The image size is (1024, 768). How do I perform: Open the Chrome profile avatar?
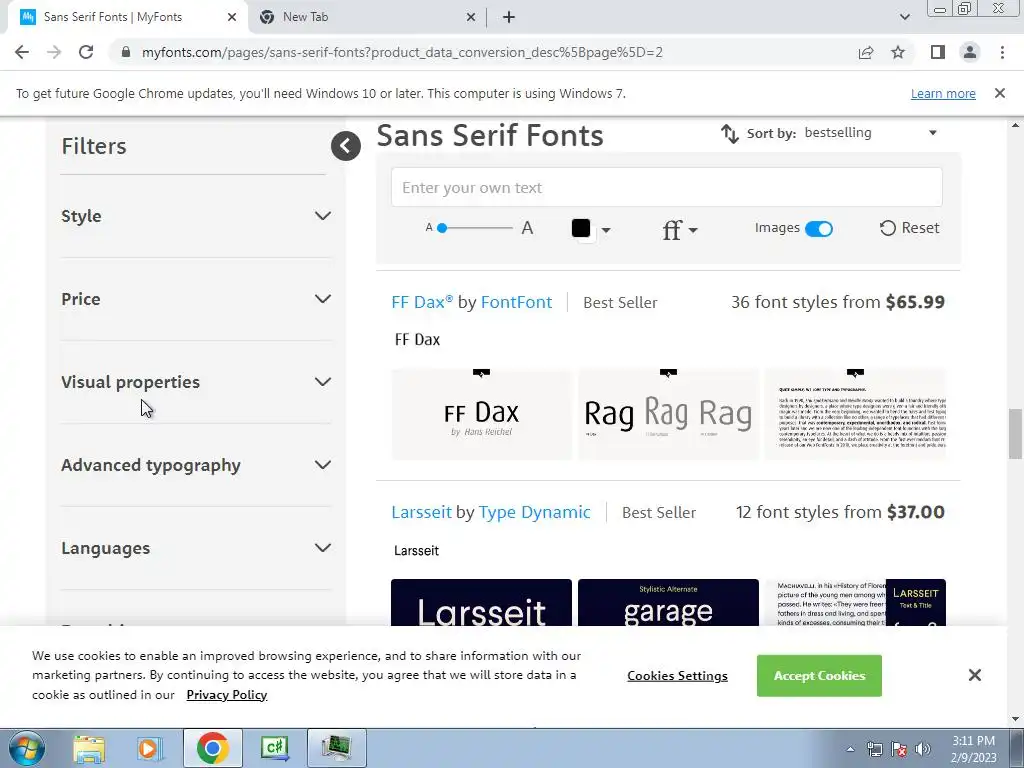tap(970, 52)
